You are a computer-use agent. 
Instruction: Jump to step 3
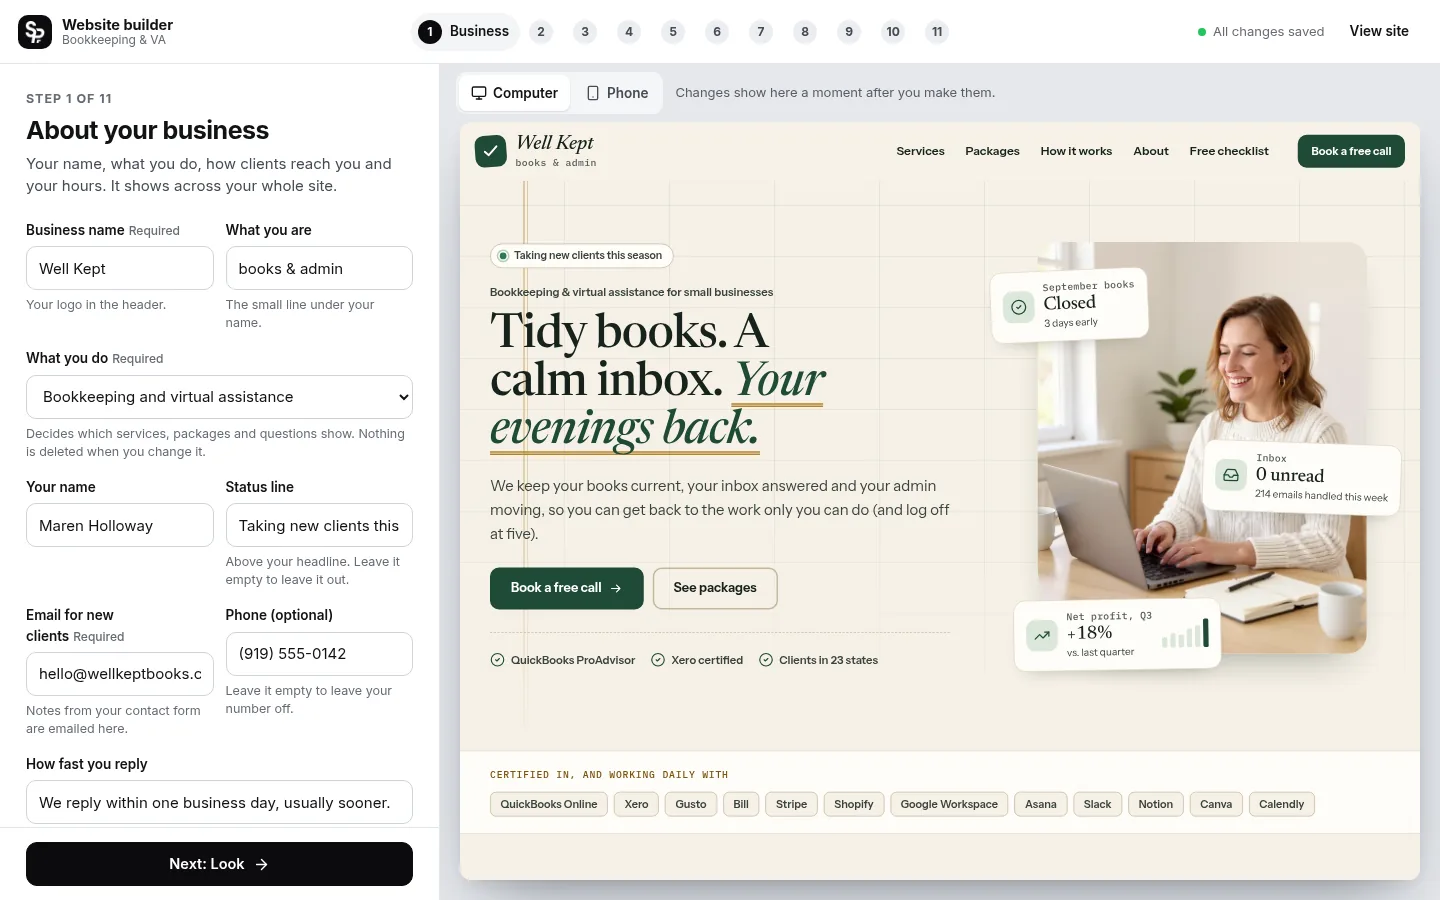(585, 32)
